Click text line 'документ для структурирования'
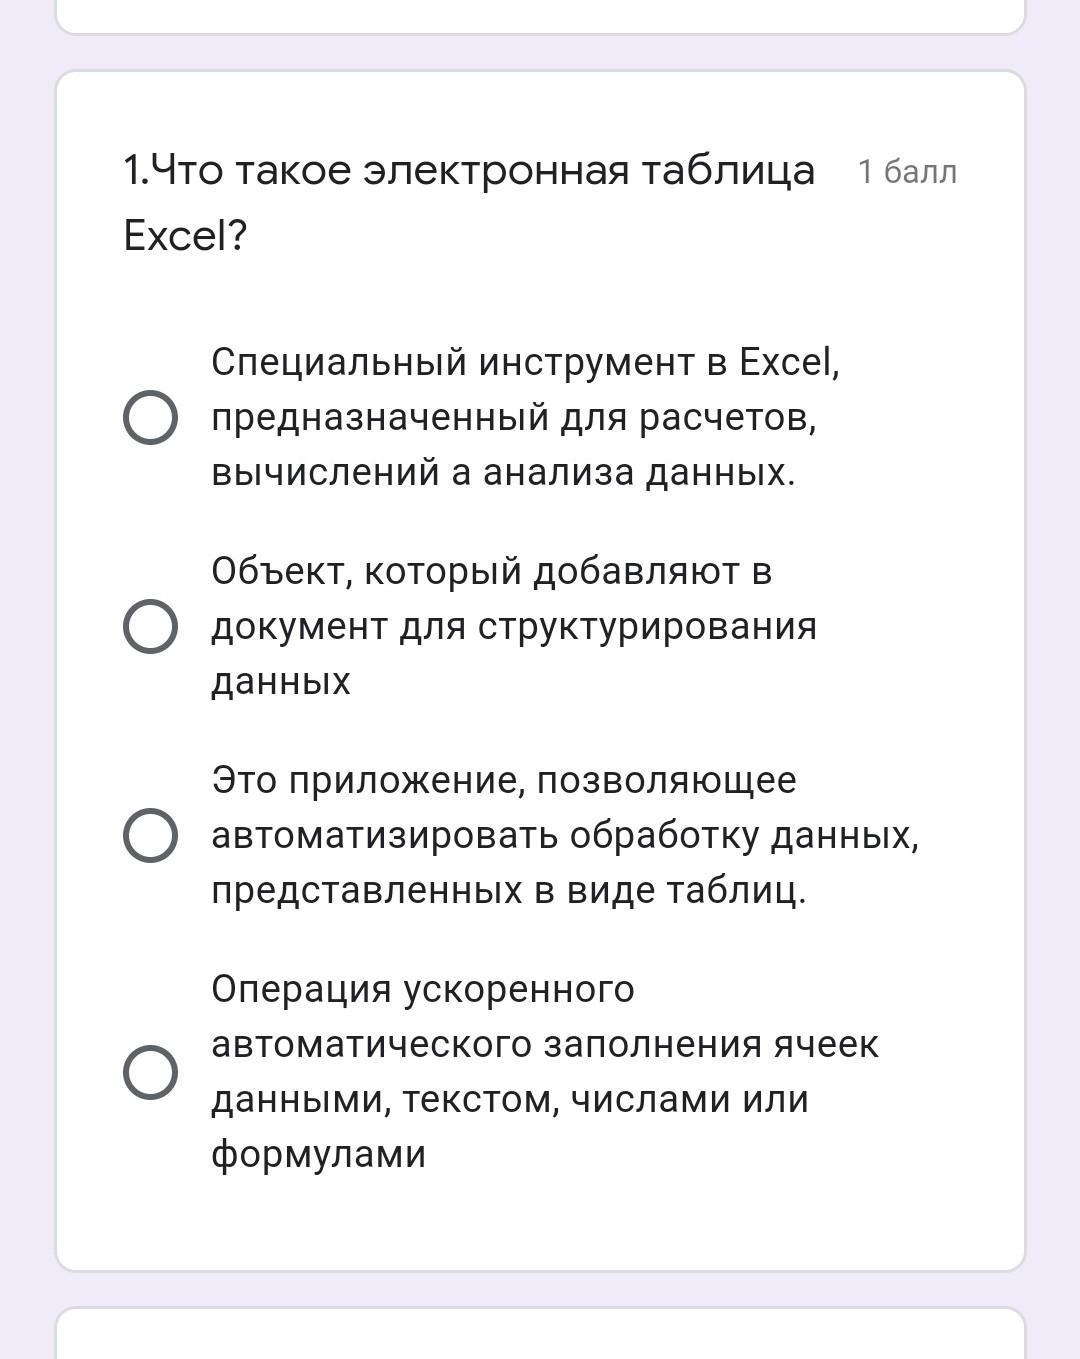Viewport: 1080px width, 1359px height. click(514, 626)
